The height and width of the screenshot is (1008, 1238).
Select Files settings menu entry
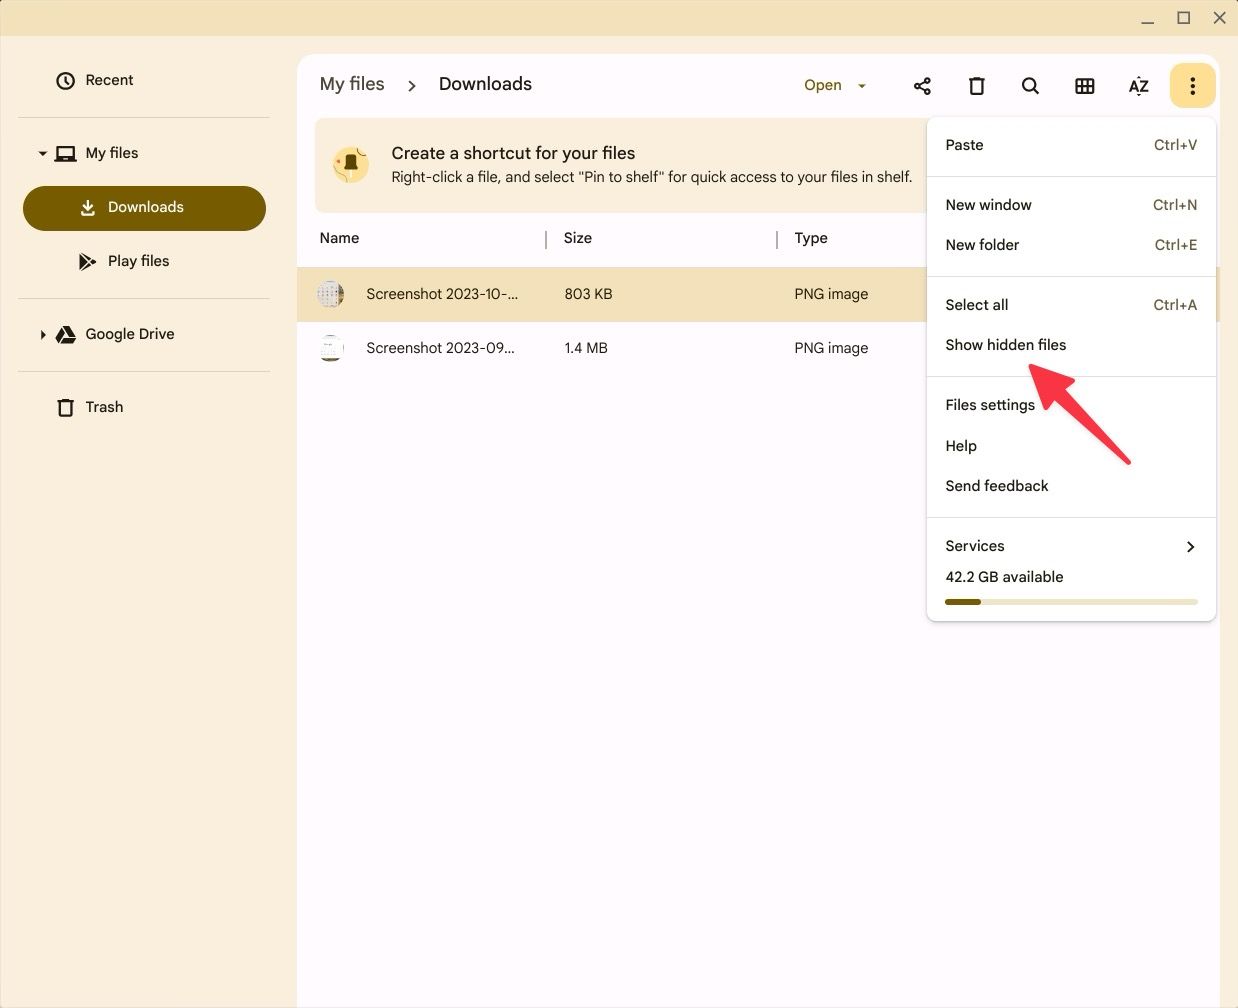pos(990,405)
